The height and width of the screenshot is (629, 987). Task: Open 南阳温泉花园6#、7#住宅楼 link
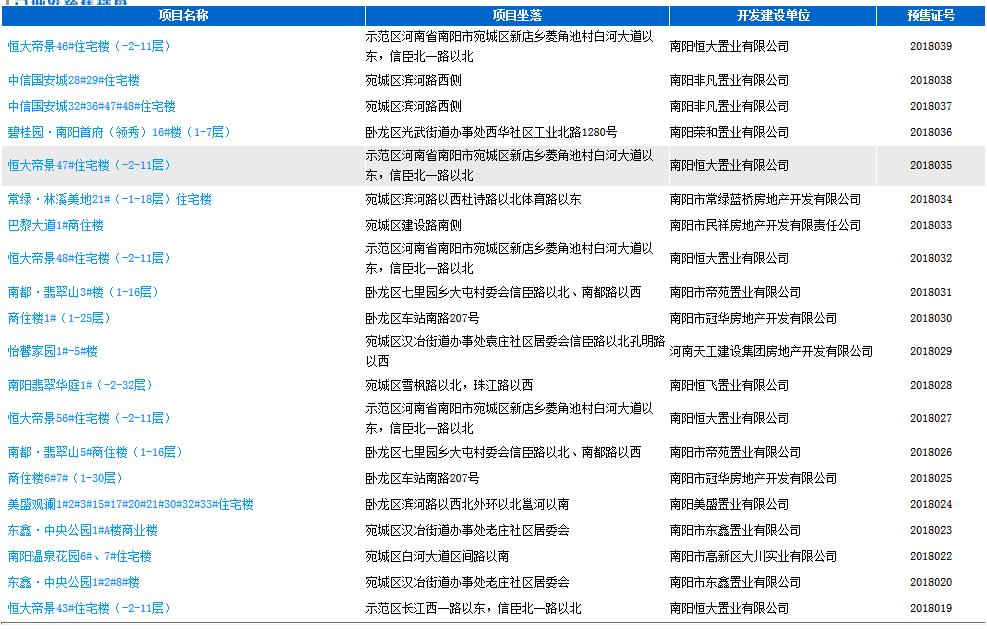(x=79, y=556)
